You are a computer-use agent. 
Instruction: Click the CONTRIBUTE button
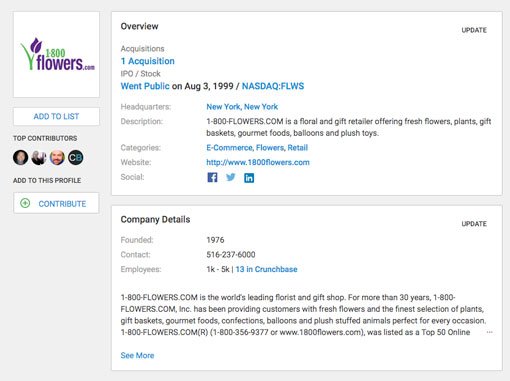click(56, 203)
